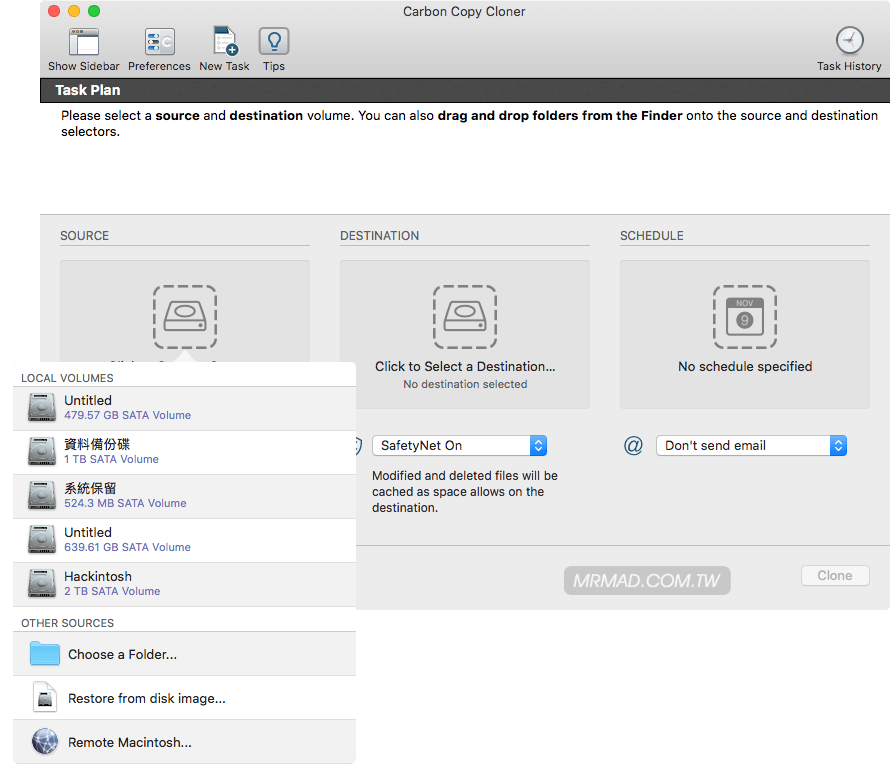
Task: Click the Task Plan header bar
Action: tap(465, 90)
